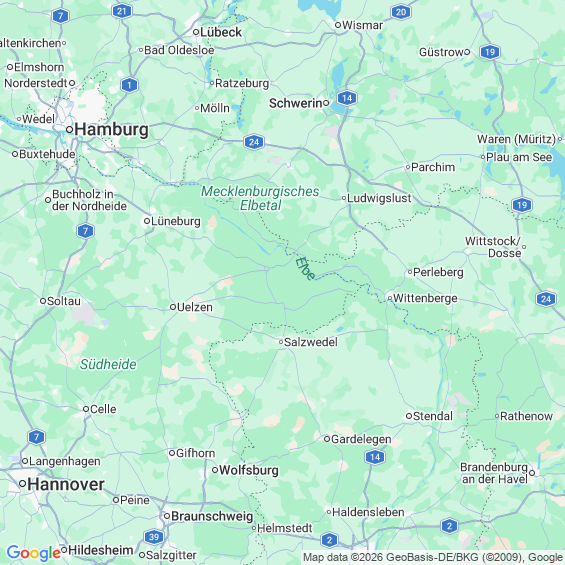Click the A 1 highway shield near Bad Oldesloe
Screen dimensions: 565x565
pyautogui.click(x=129, y=85)
